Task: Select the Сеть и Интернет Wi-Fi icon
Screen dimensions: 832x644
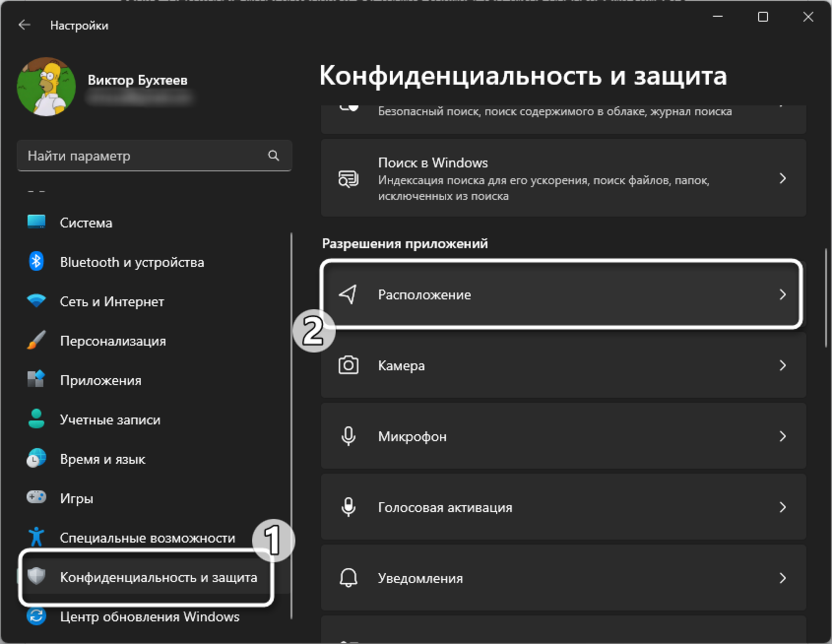Action: (37, 301)
